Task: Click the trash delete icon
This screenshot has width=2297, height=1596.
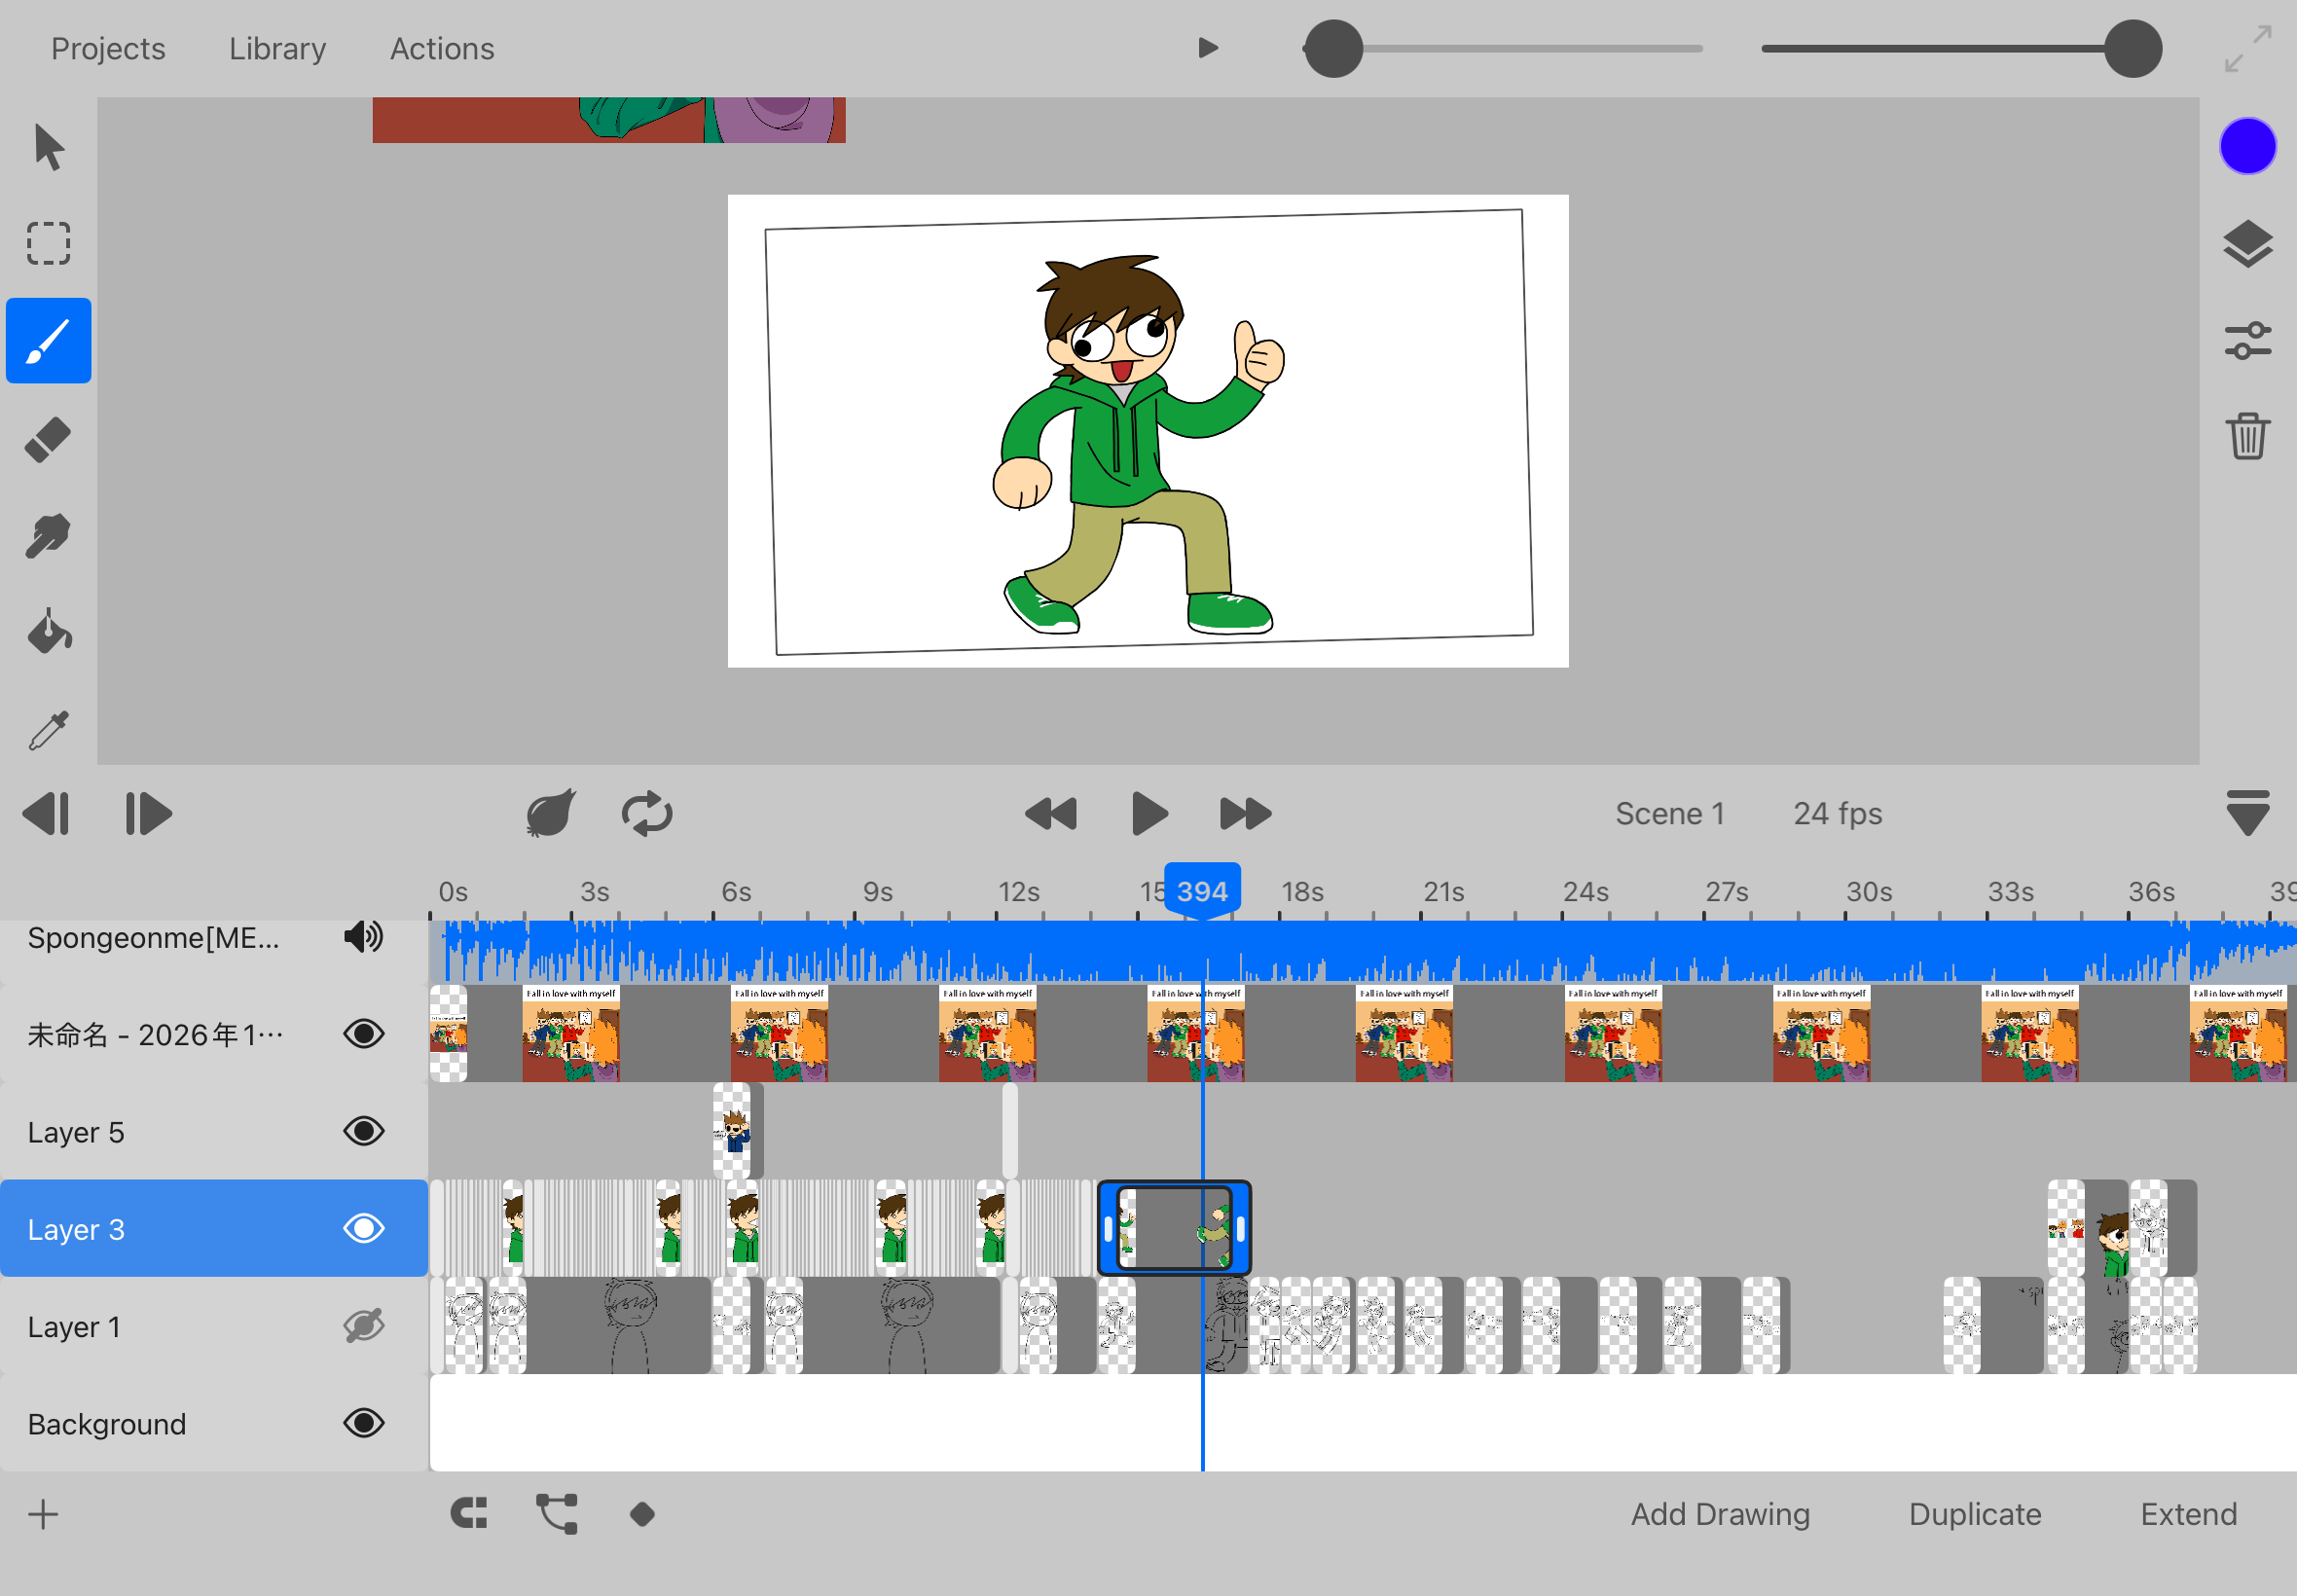Action: tap(2248, 436)
